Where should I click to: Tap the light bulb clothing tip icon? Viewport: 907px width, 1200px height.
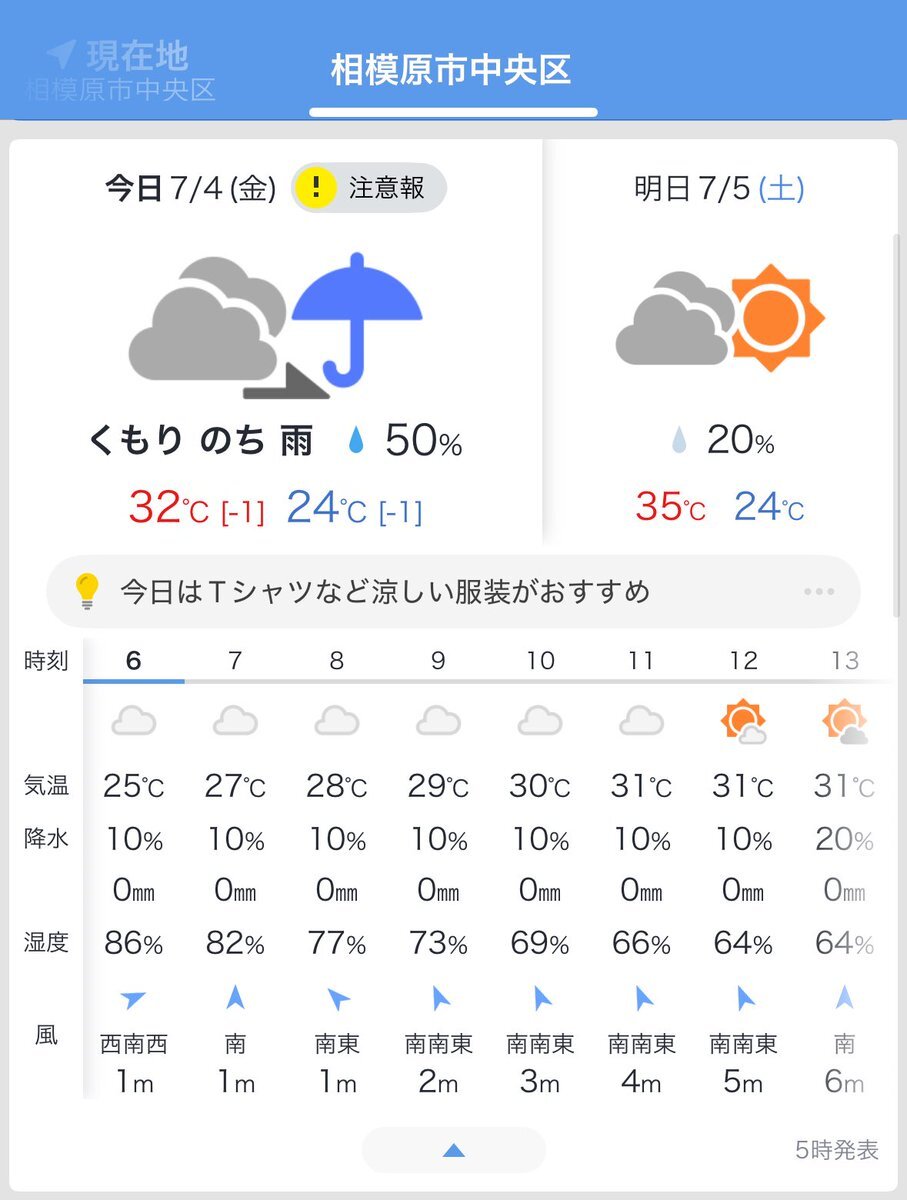point(88,592)
